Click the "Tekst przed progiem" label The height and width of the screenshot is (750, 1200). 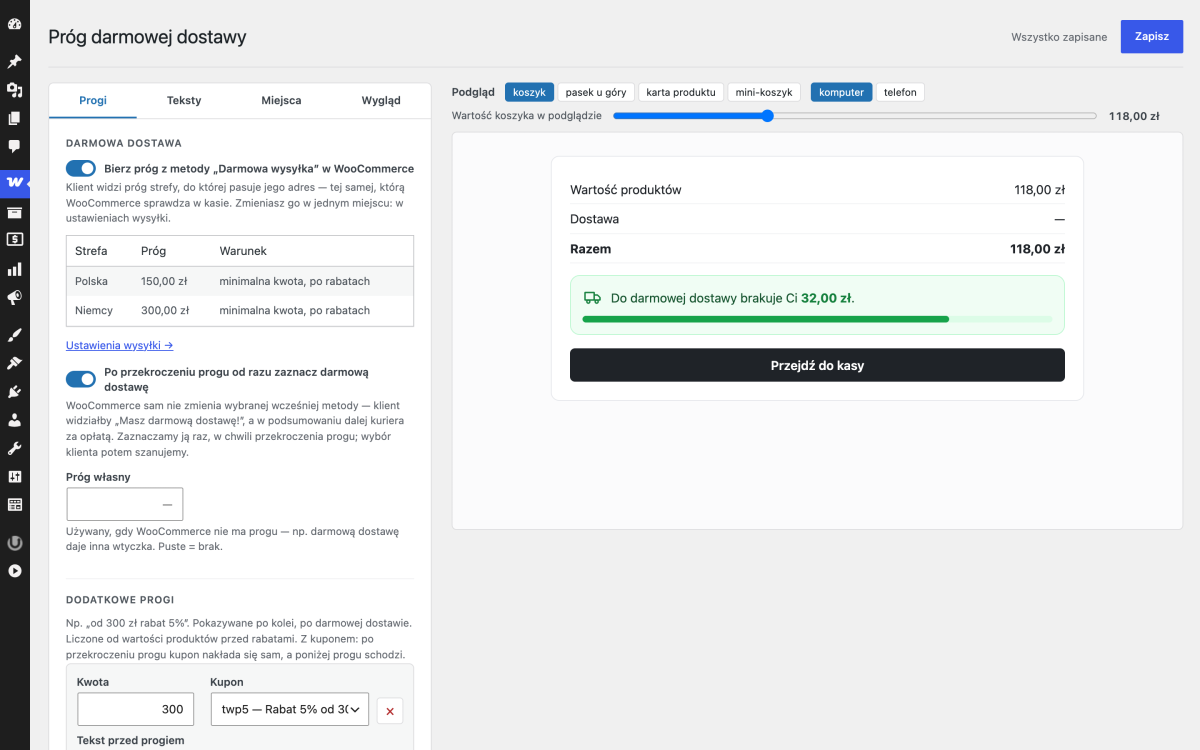130,741
